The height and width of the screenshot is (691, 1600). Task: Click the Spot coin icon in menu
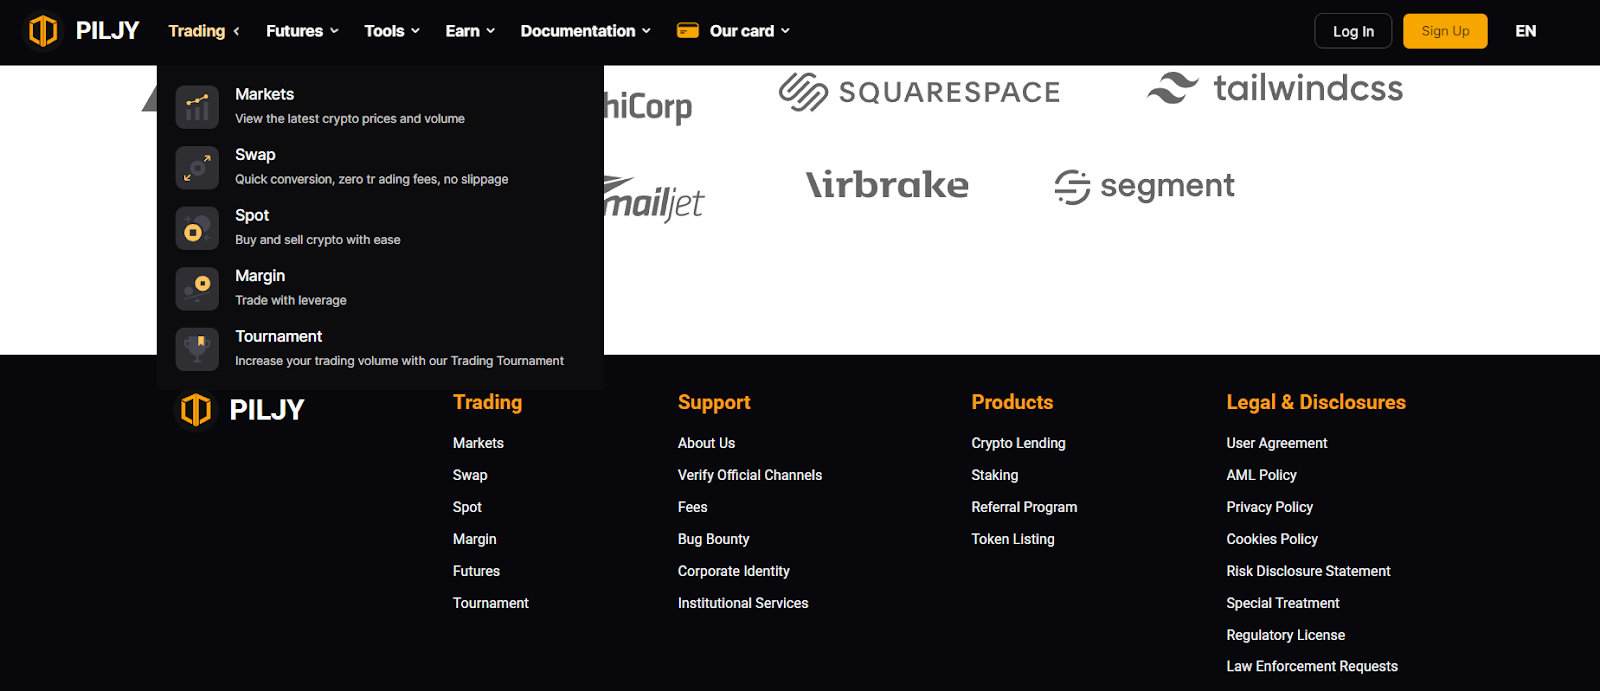pyautogui.click(x=197, y=228)
